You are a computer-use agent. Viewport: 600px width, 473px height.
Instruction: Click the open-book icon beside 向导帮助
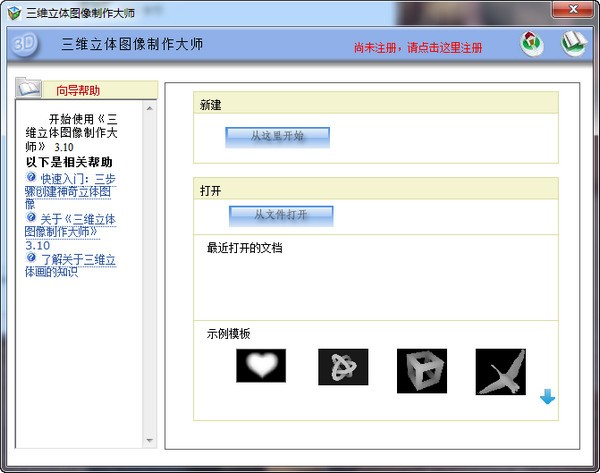pyautogui.click(x=28, y=87)
